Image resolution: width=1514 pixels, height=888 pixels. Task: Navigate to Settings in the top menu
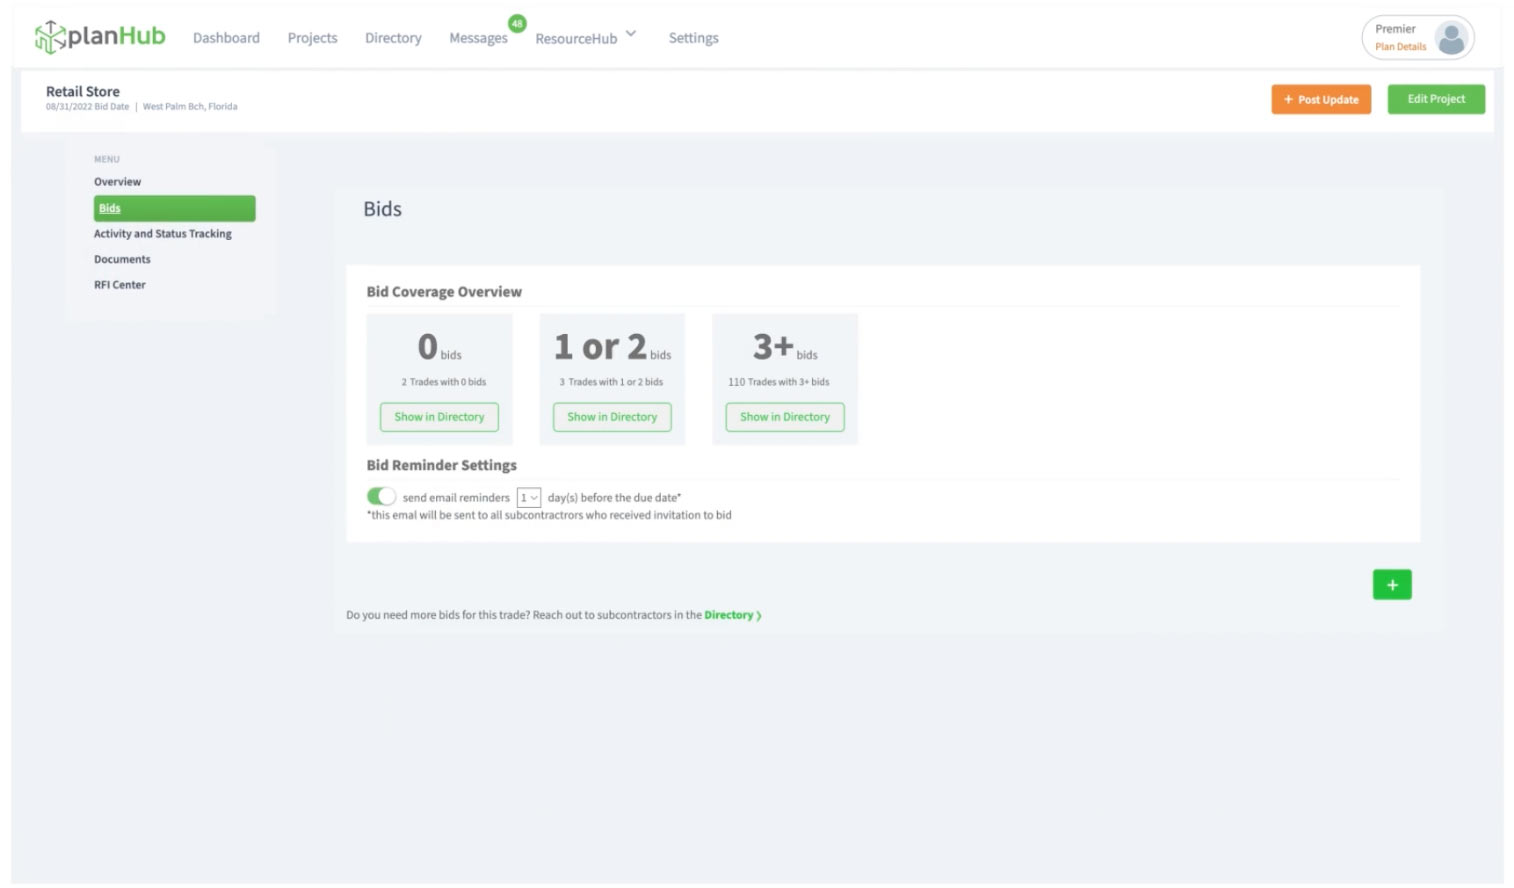pos(693,38)
